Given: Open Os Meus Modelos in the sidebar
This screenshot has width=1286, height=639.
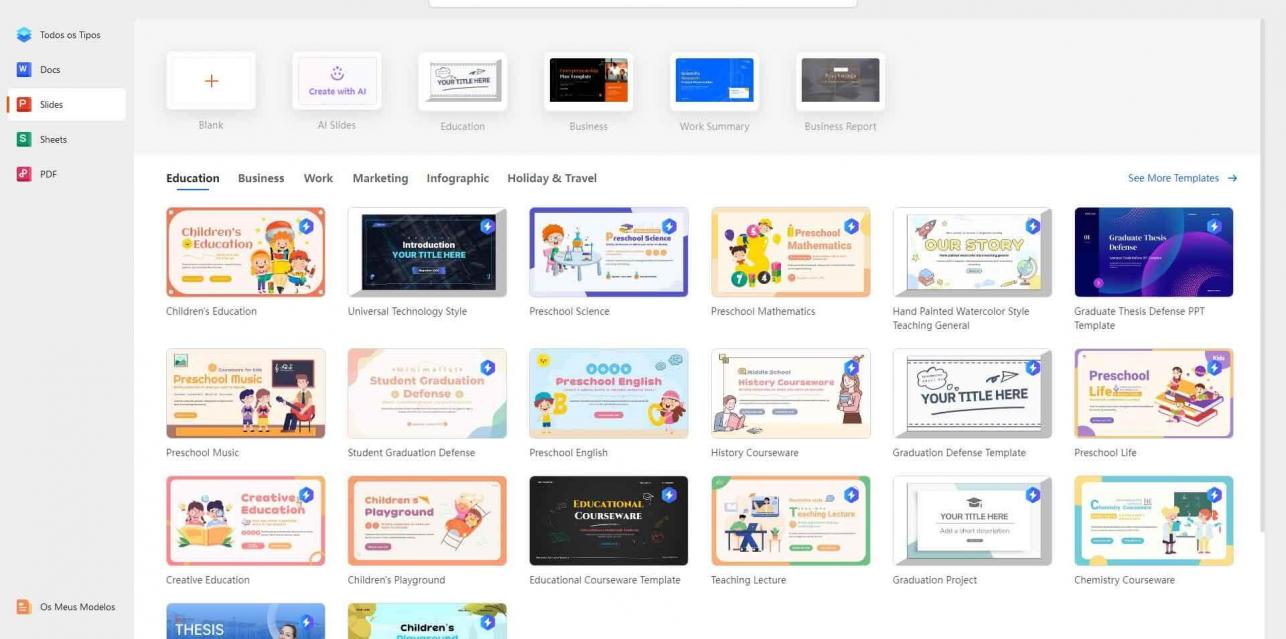Looking at the screenshot, I should [78, 607].
